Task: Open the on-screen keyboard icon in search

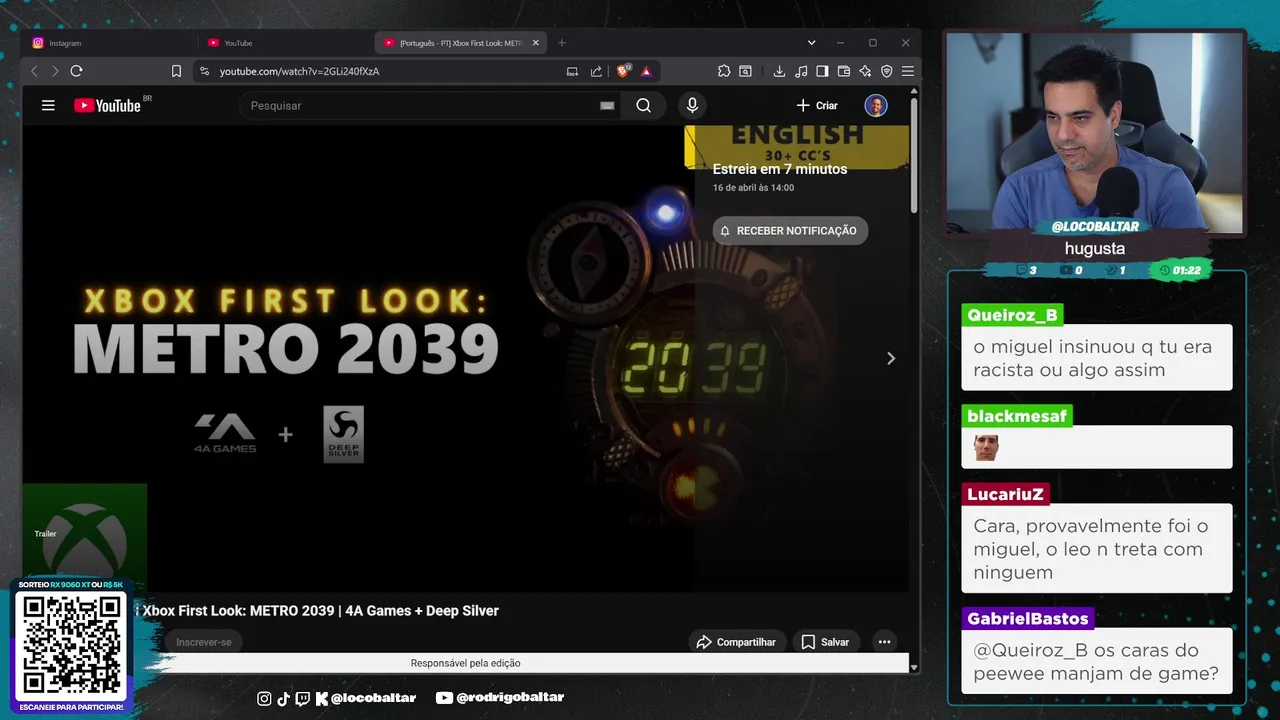Action: point(607,105)
